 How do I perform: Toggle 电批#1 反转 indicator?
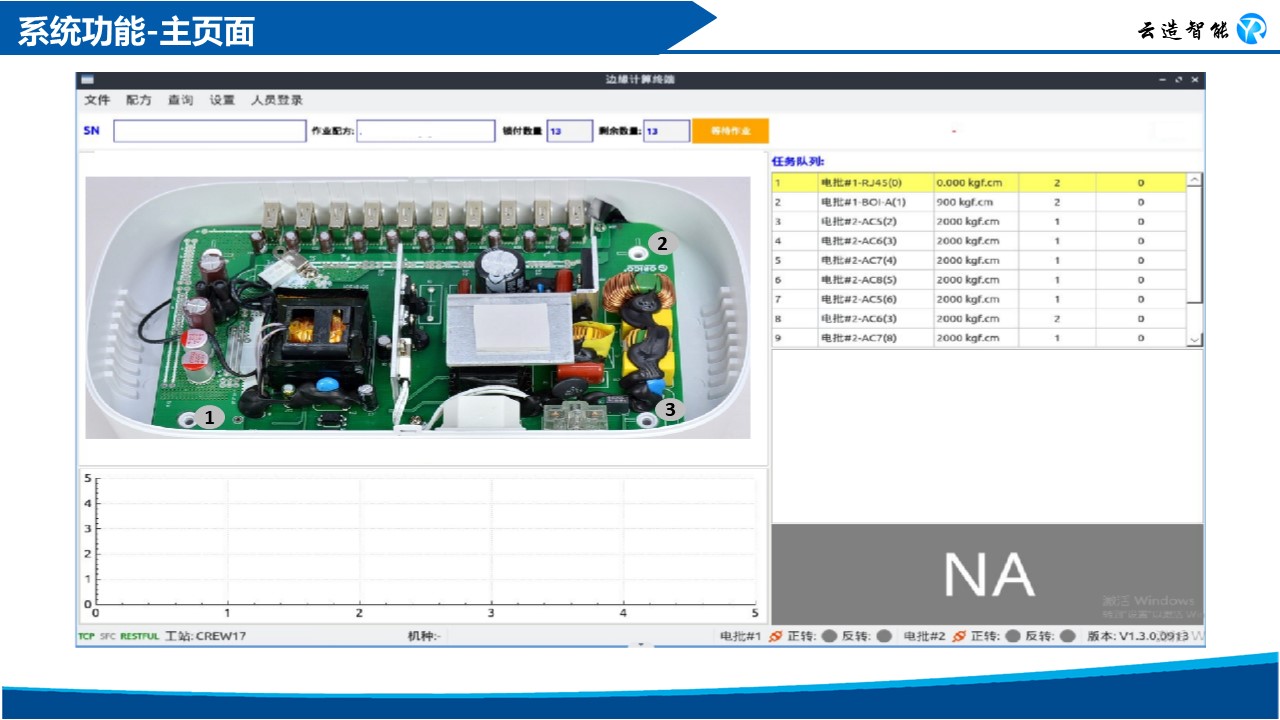(x=884, y=636)
